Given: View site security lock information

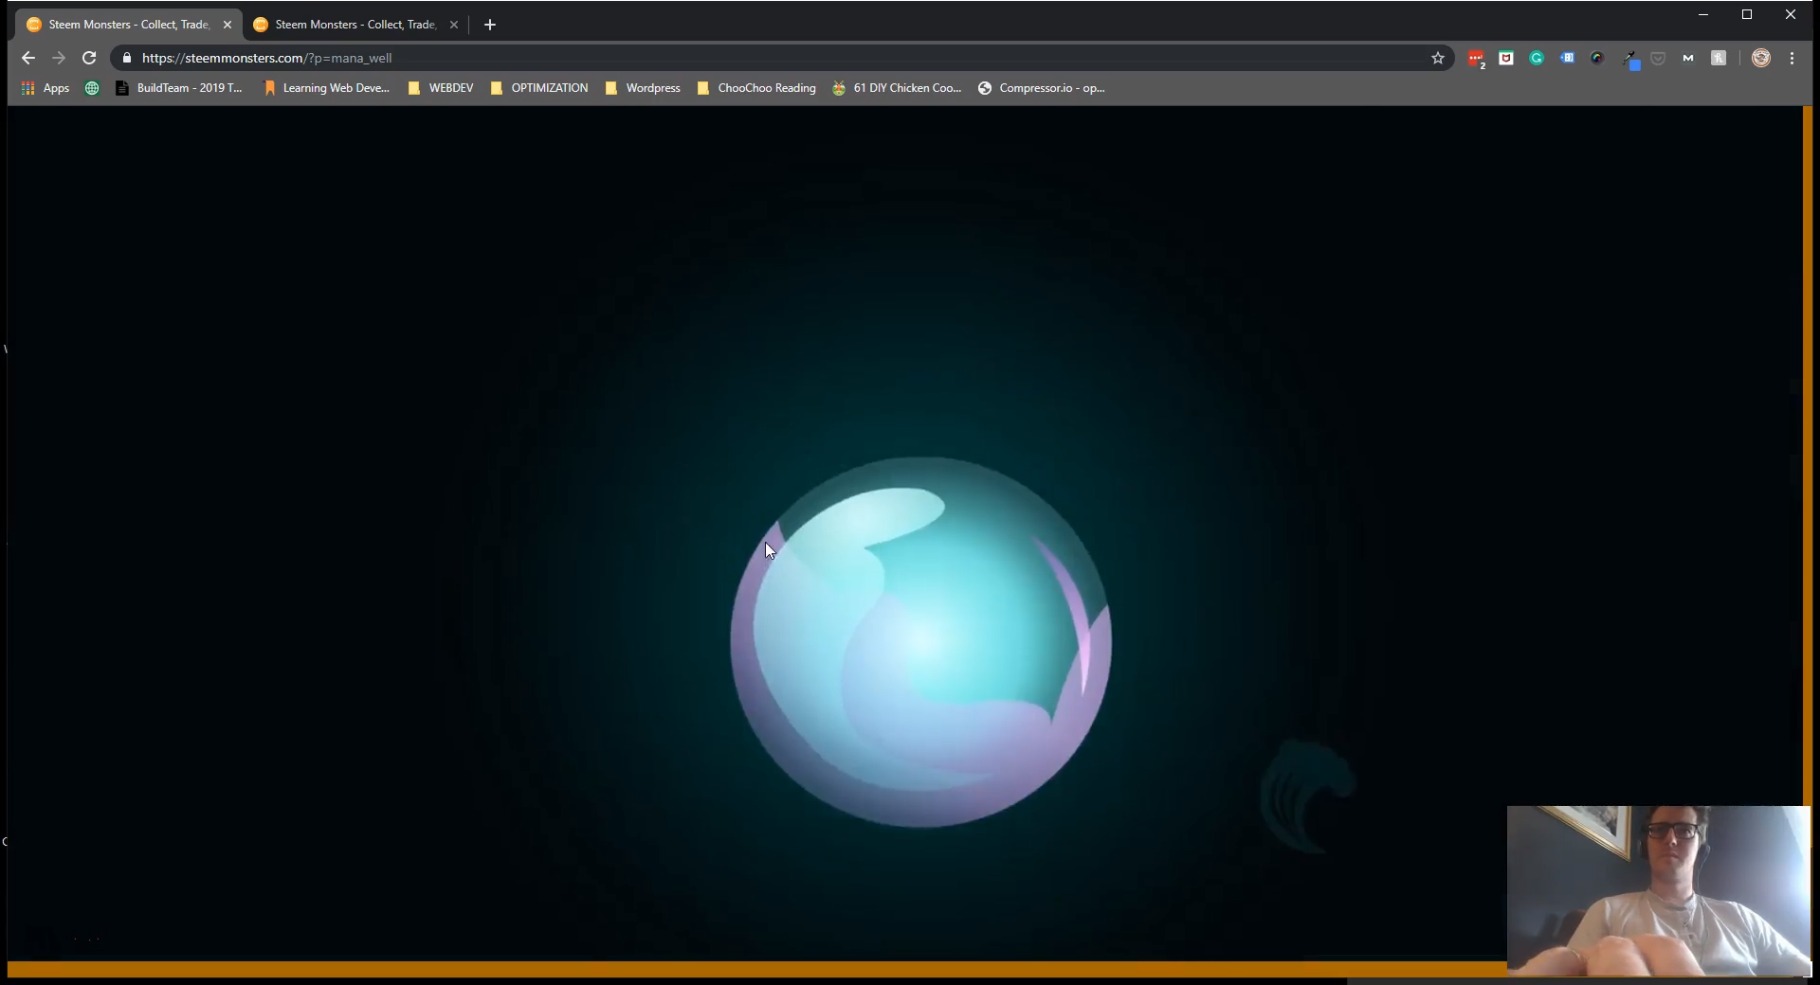Looking at the screenshot, I should (127, 58).
